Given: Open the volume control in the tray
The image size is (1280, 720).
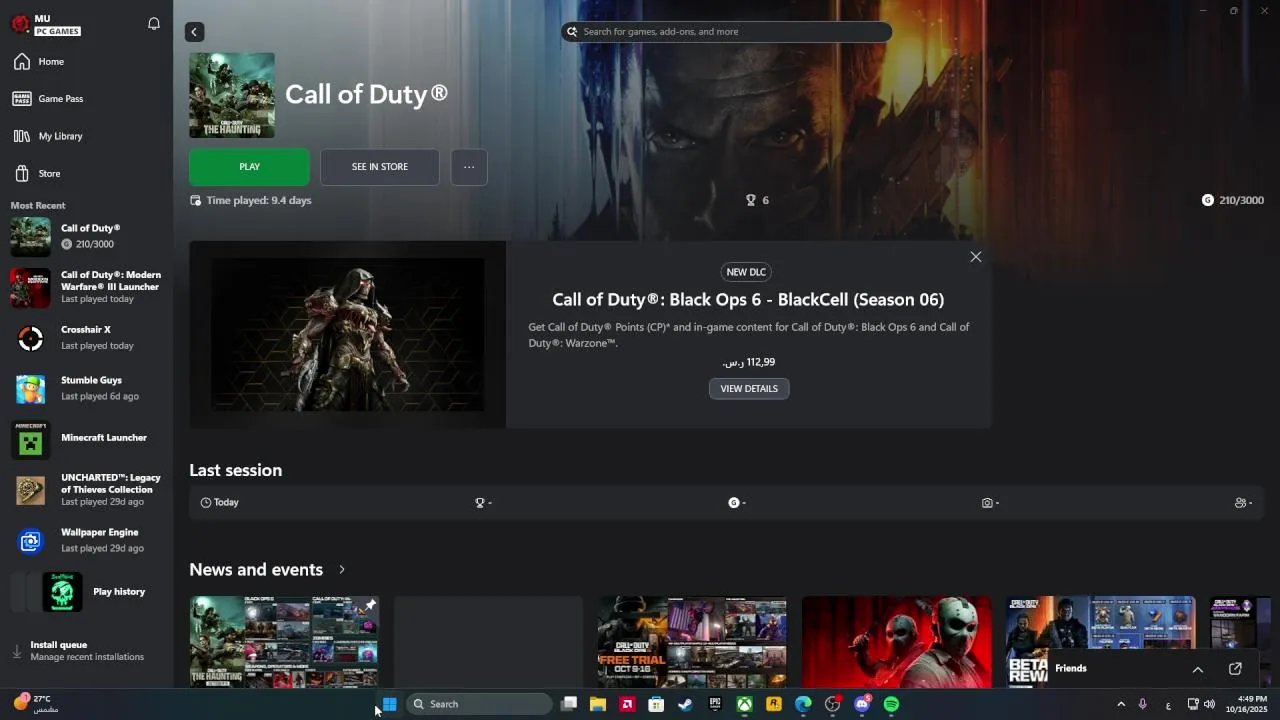Looking at the screenshot, I should (x=1209, y=704).
